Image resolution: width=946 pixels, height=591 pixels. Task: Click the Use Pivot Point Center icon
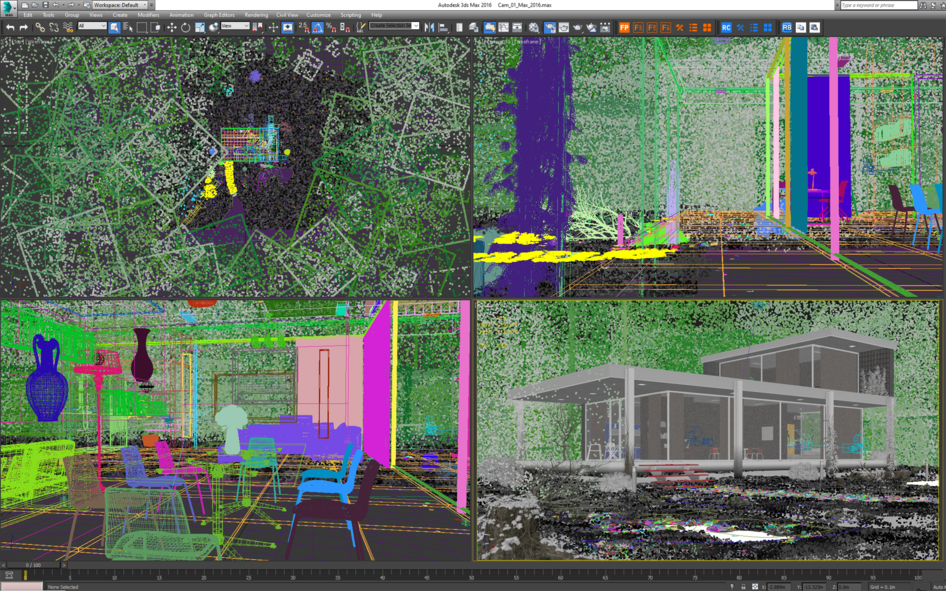(257, 27)
